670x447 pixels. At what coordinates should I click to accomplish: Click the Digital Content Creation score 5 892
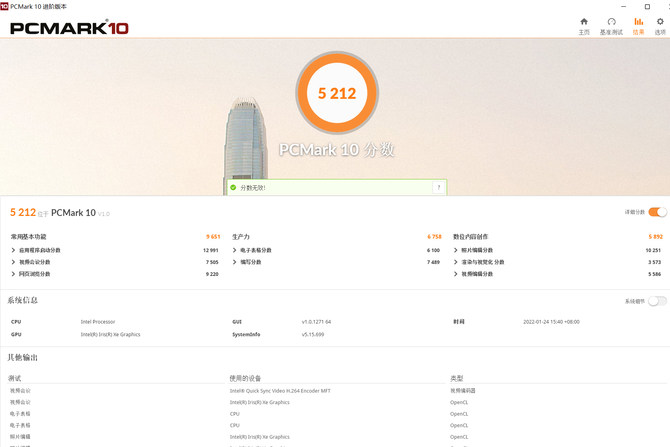click(x=655, y=237)
